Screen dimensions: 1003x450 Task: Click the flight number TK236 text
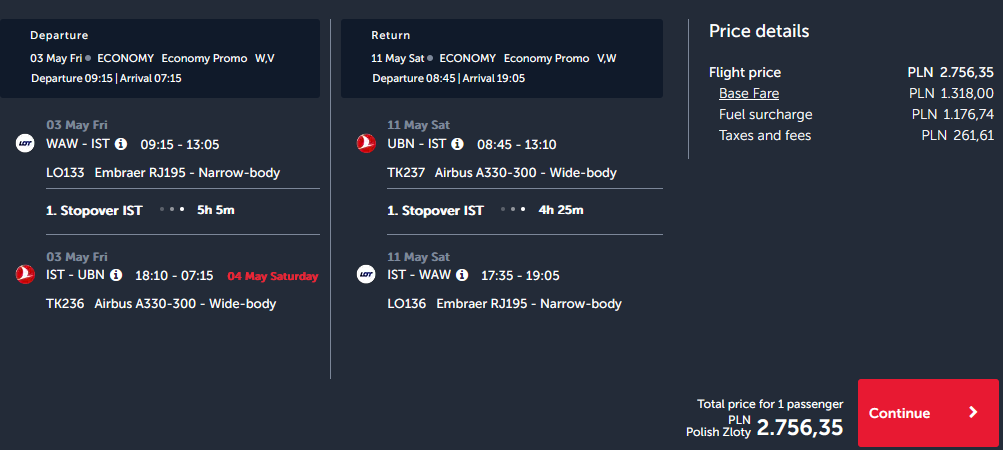point(65,303)
